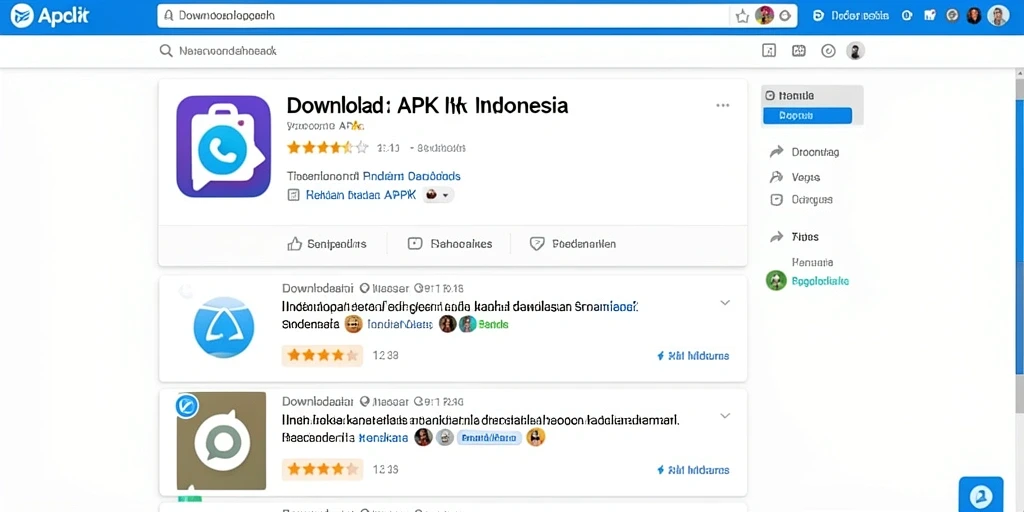
Task: Open the blue link after 'Sndenaala'
Action: point(399,324)
